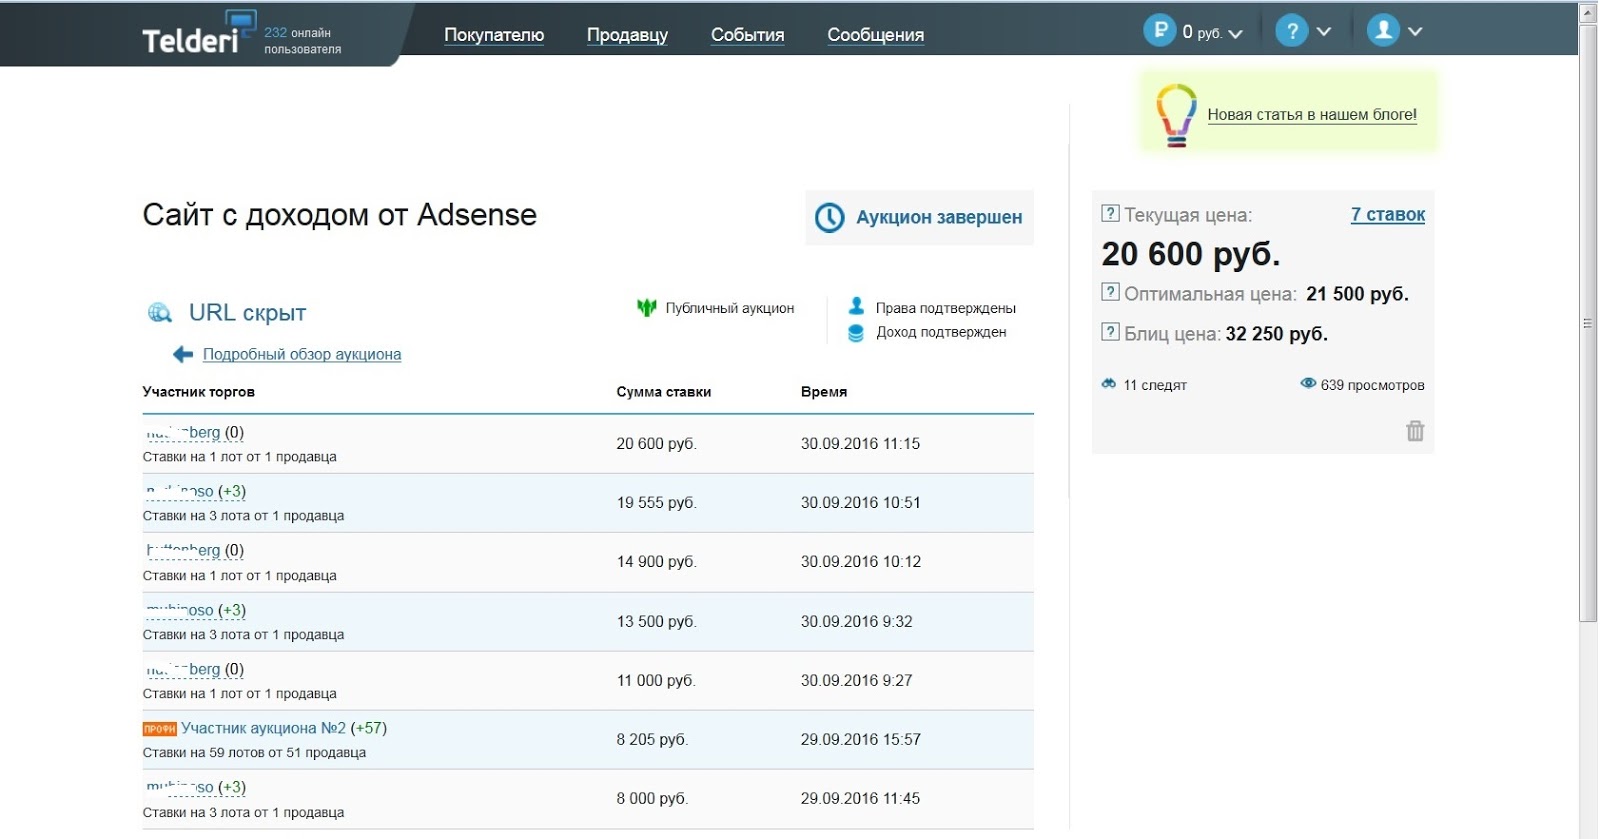Click the help icon next to Текущая цена
The image size is (1600, 839).
click(x=1110, y=213)
